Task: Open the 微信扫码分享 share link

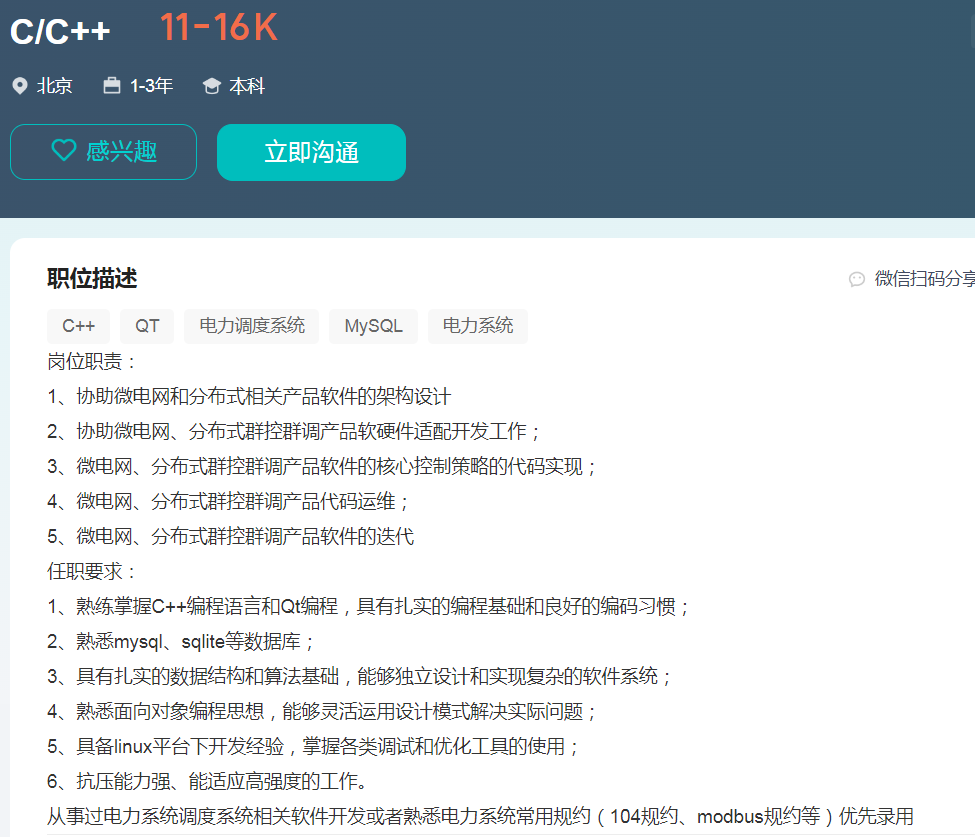Action: tap(923, 279)
